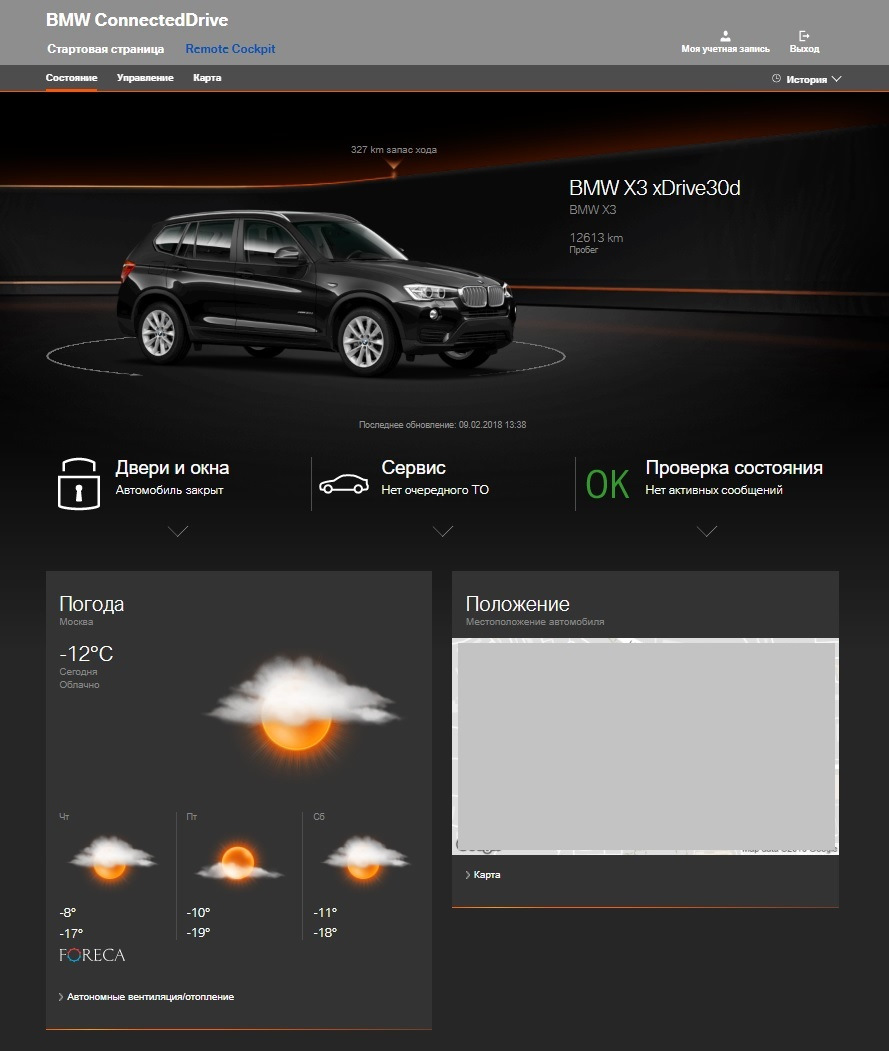
Task: Expand the Проверка состояния chevron
Action: [707, 532]
